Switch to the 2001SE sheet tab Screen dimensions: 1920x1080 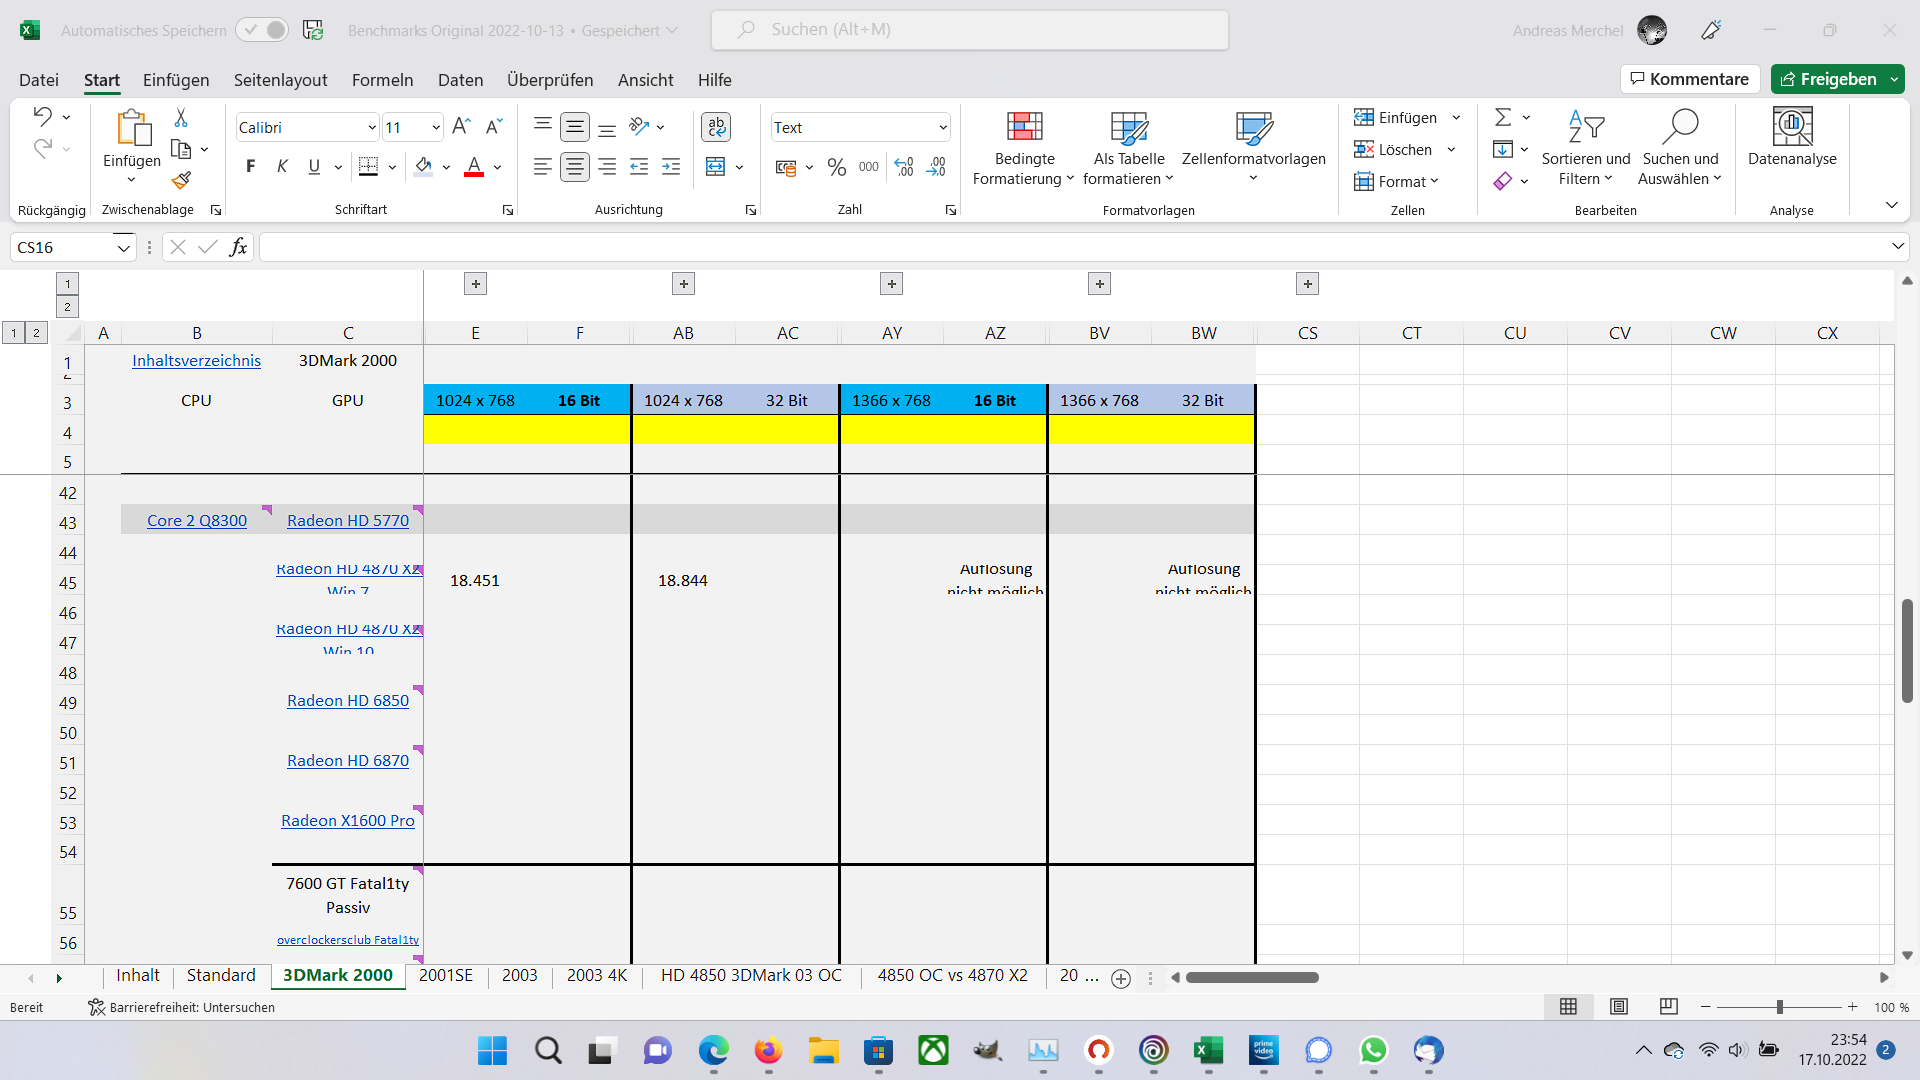(445, 975)
